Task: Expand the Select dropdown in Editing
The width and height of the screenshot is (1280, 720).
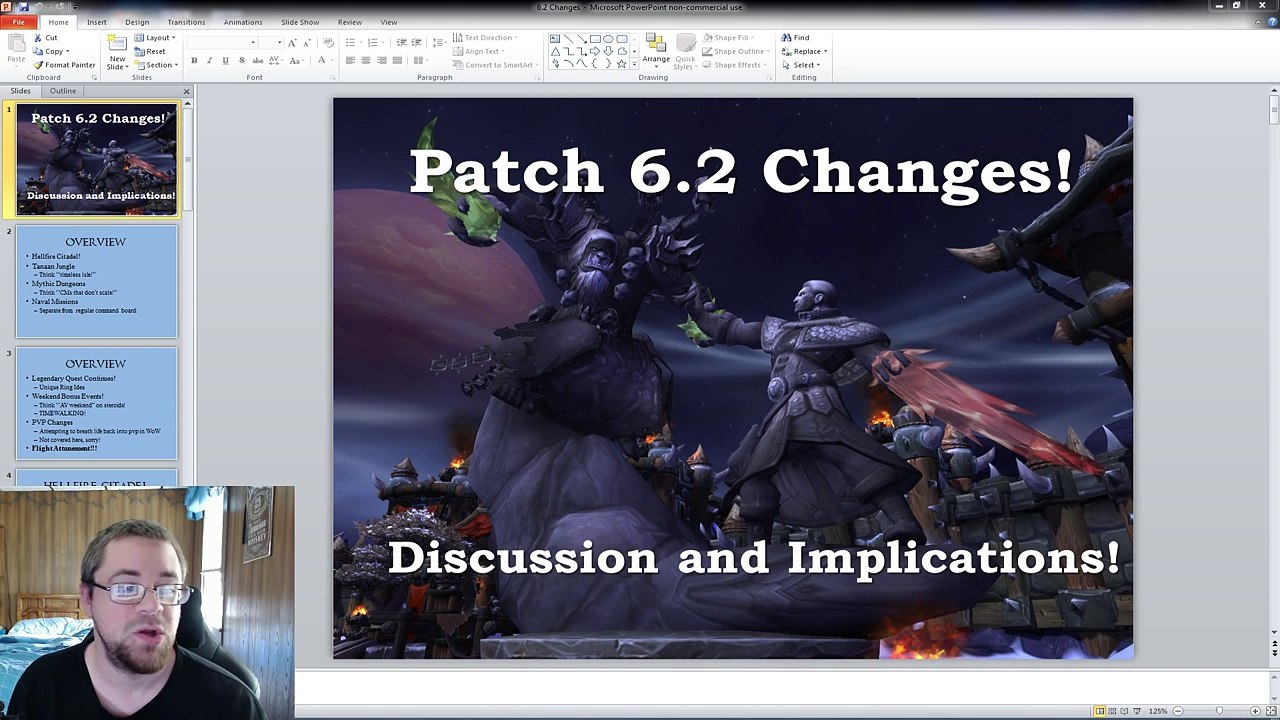Action: click(x=805, y=65)
